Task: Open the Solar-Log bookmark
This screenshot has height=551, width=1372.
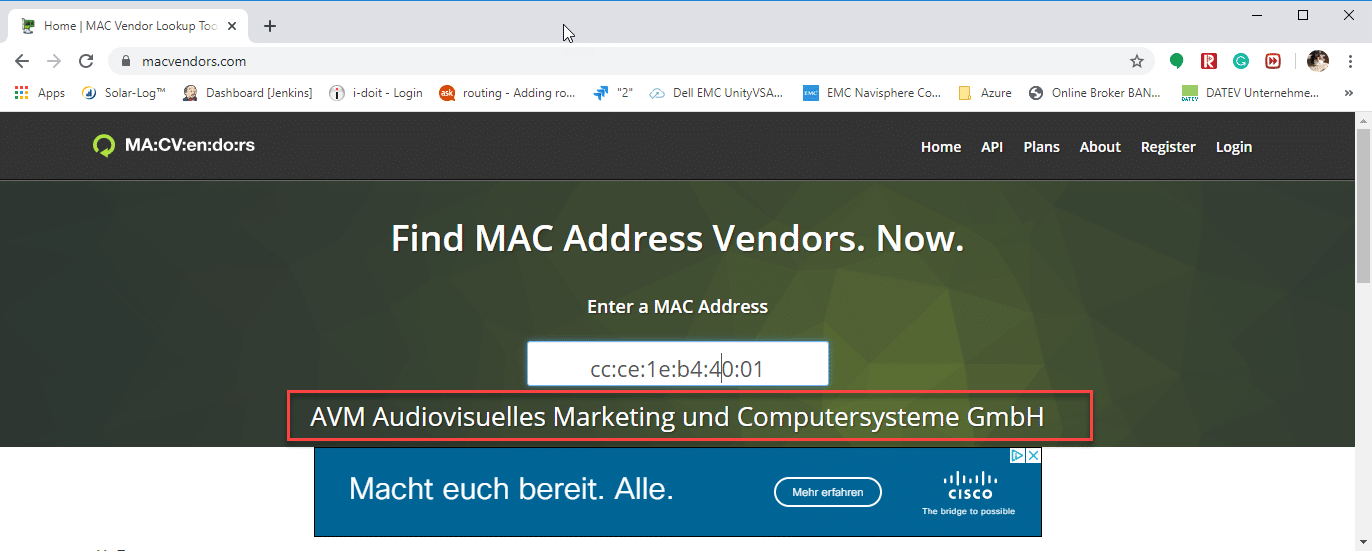Action: click(x=123, y=93)
